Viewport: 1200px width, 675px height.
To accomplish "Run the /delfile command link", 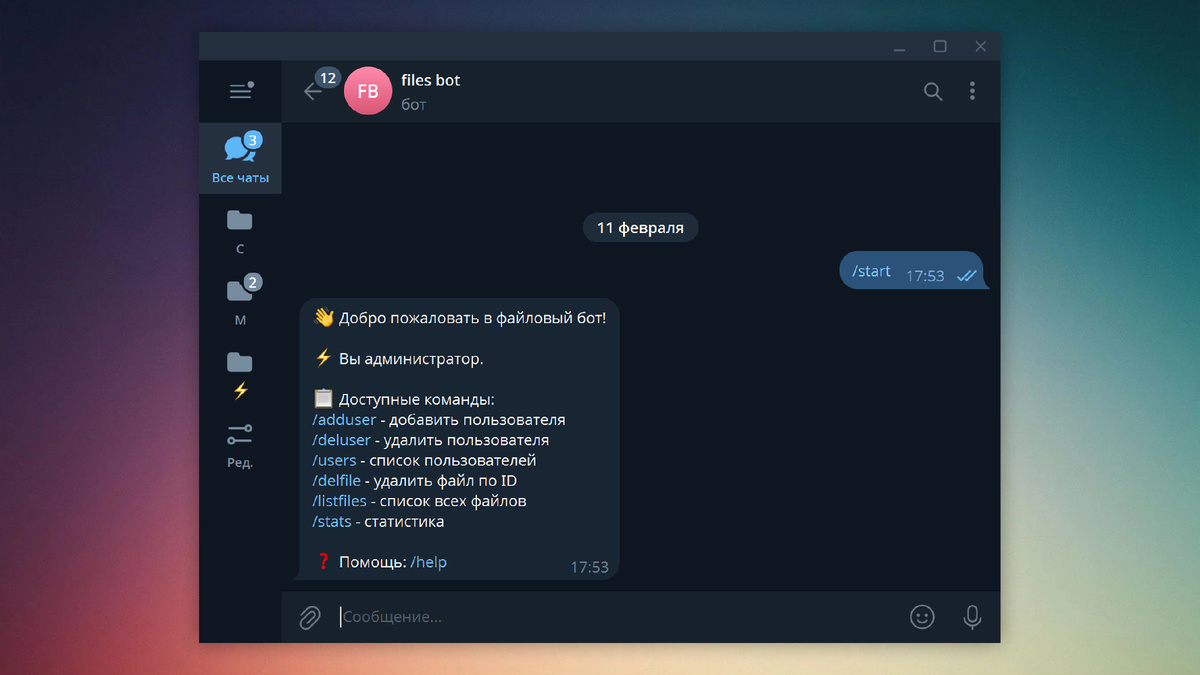I will (x=336, y=481).
